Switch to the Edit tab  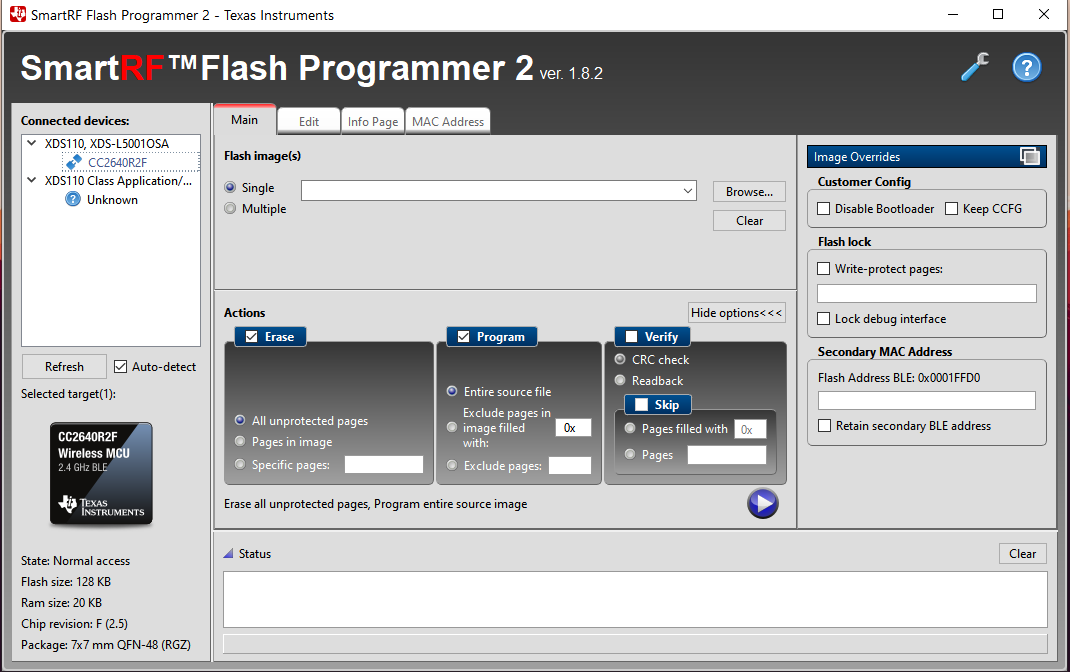308,121
